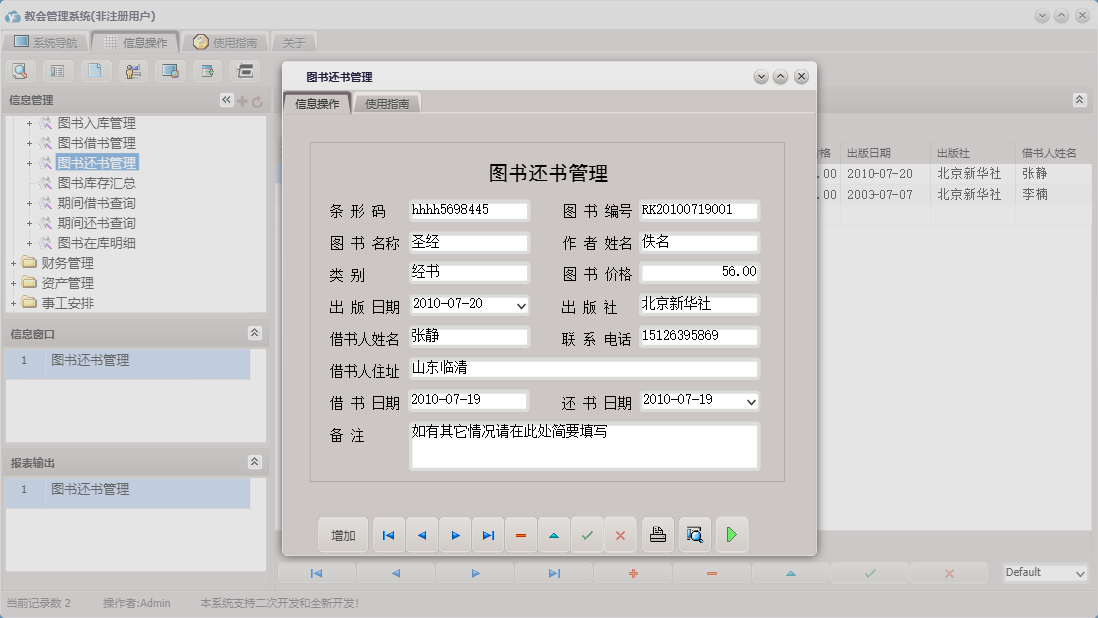Confirm changes with the green checkmark icon
The image size is (1098, 618).
(587, 534)
